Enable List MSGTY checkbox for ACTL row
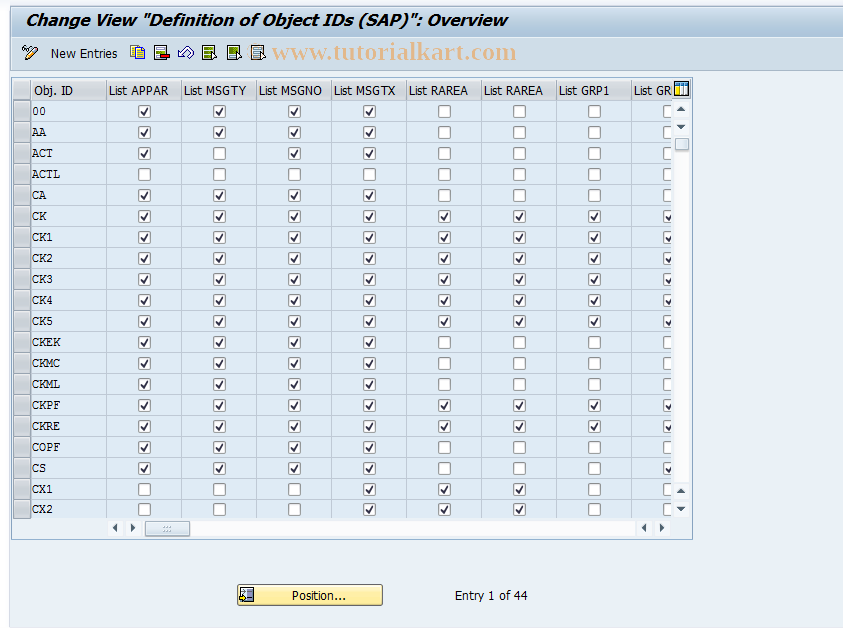 (219, 174)
